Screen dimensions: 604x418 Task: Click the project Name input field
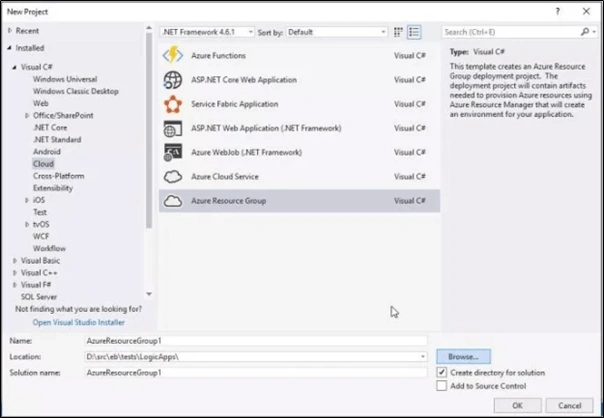click(256, 341)
